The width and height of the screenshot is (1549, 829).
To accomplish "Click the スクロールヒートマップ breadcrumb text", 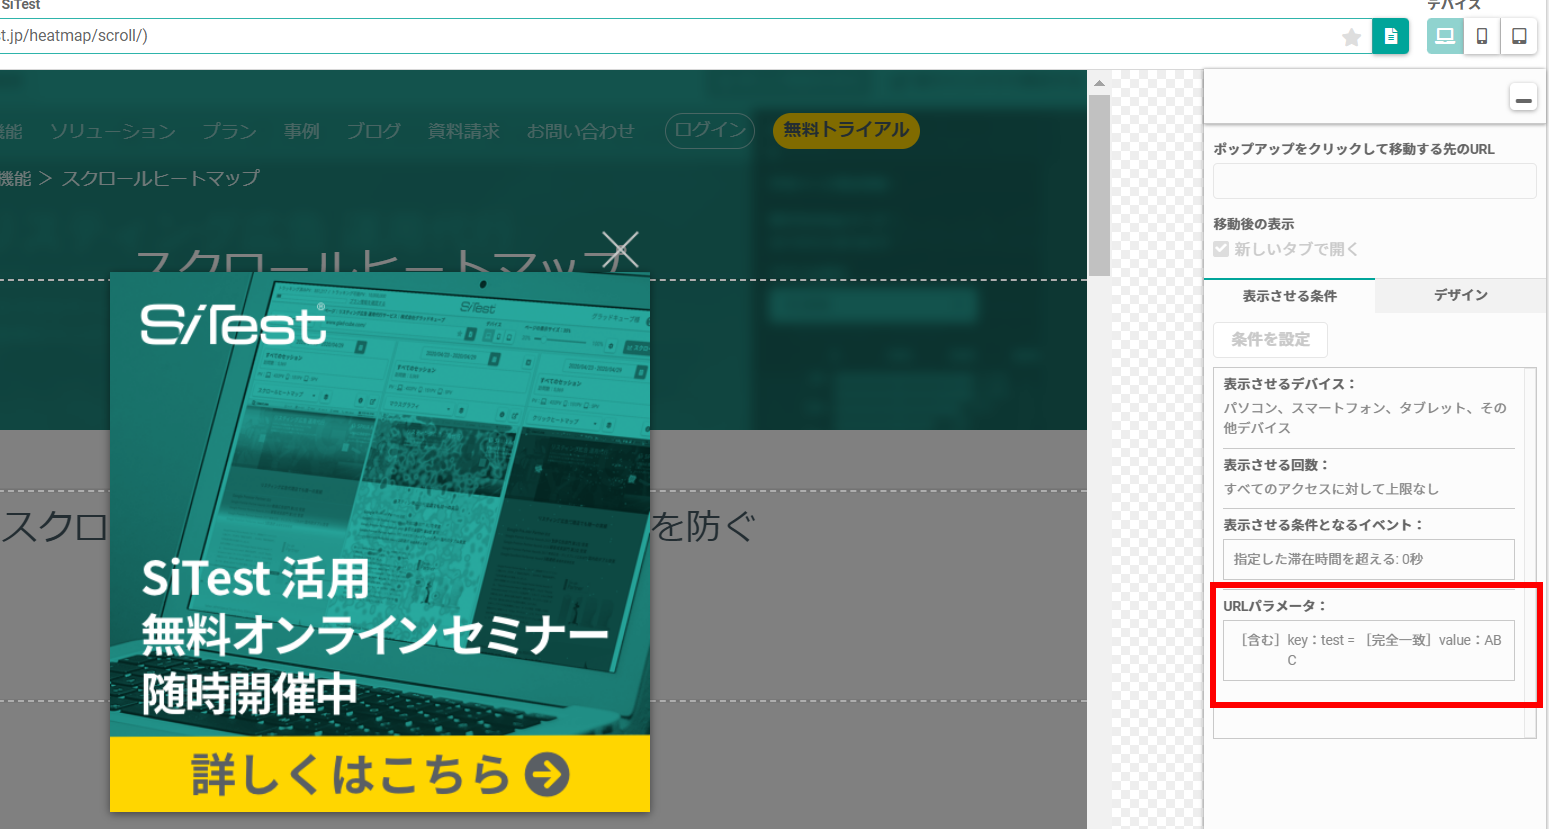I will (x=161, y=178).
